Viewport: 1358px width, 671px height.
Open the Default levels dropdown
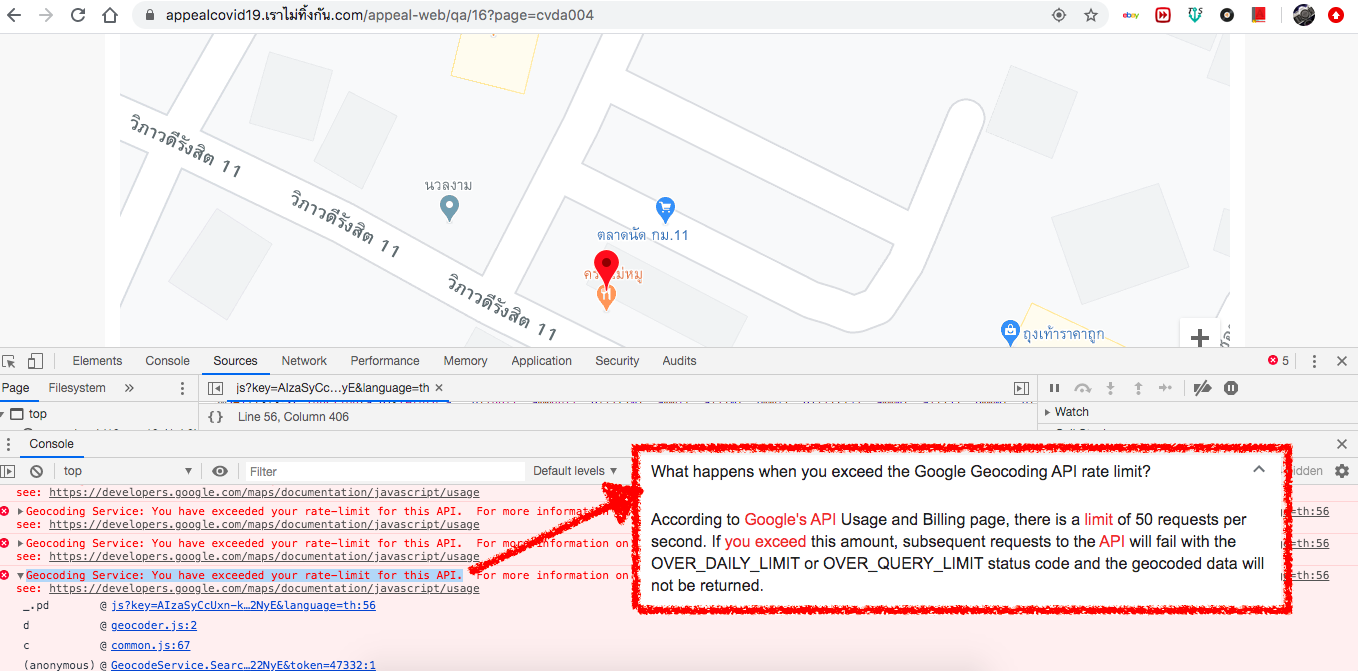[x=575, y=471]
